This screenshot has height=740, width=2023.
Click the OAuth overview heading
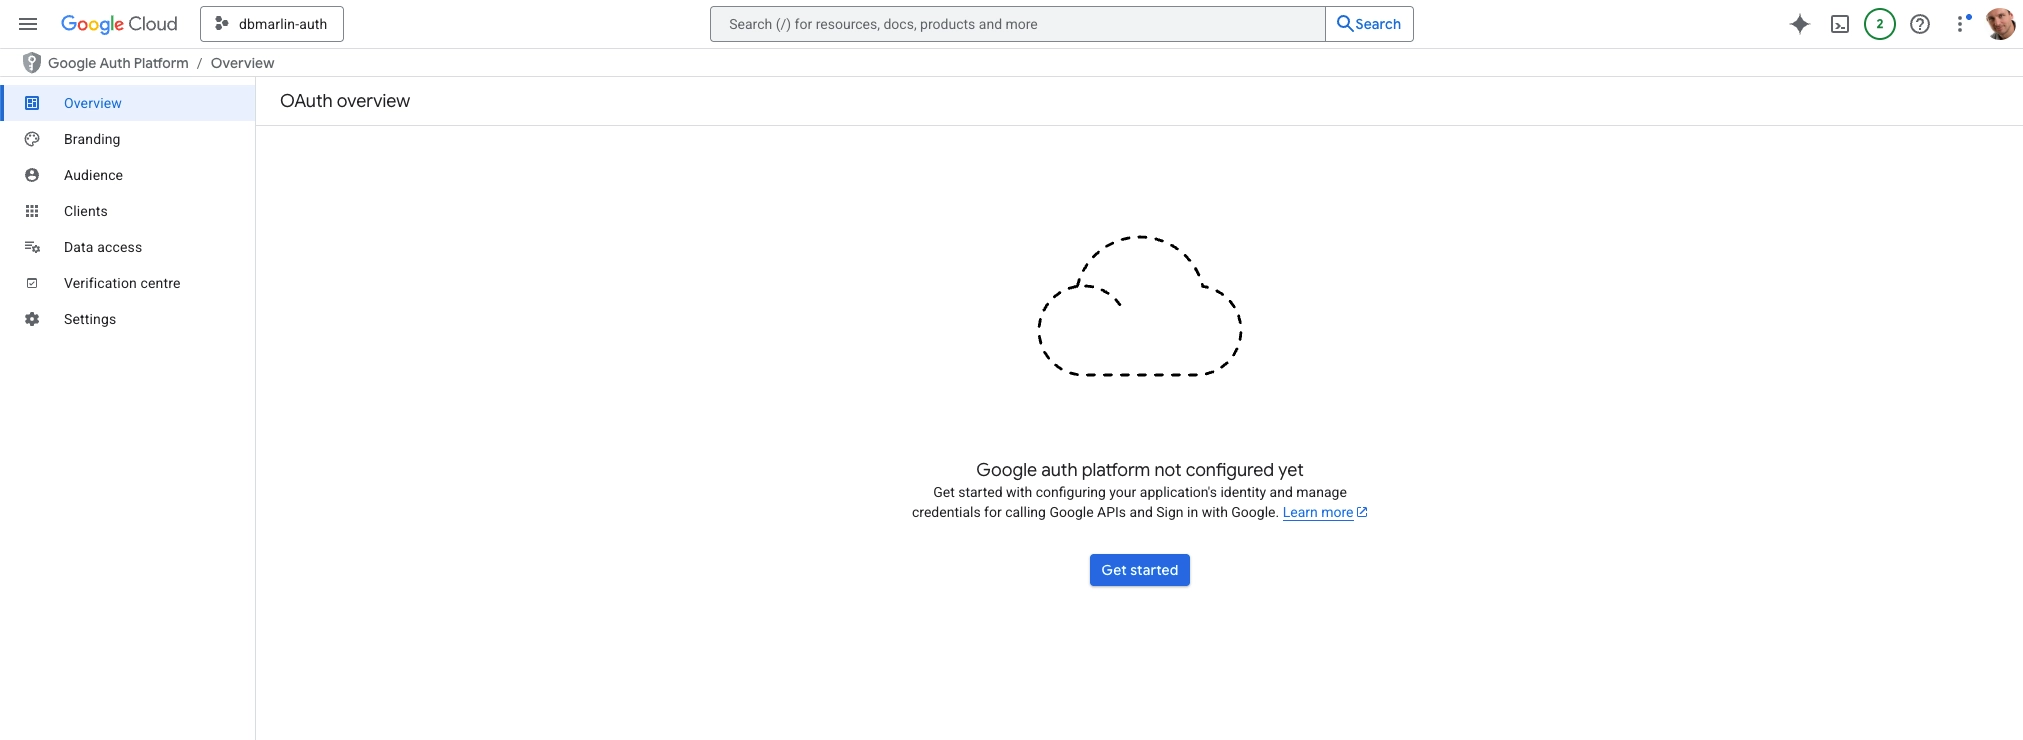(x=345, y=101)
